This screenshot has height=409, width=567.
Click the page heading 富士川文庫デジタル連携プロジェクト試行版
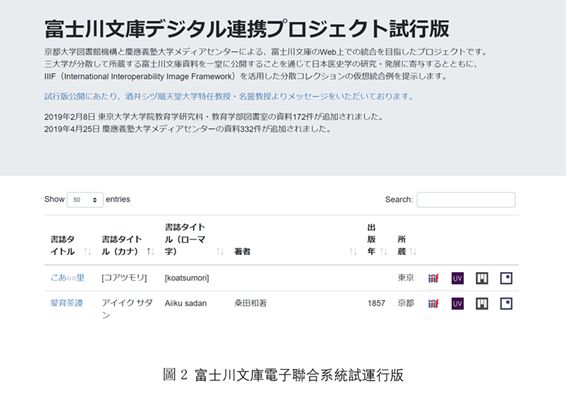pyautogui.click(x=247, y=29)
